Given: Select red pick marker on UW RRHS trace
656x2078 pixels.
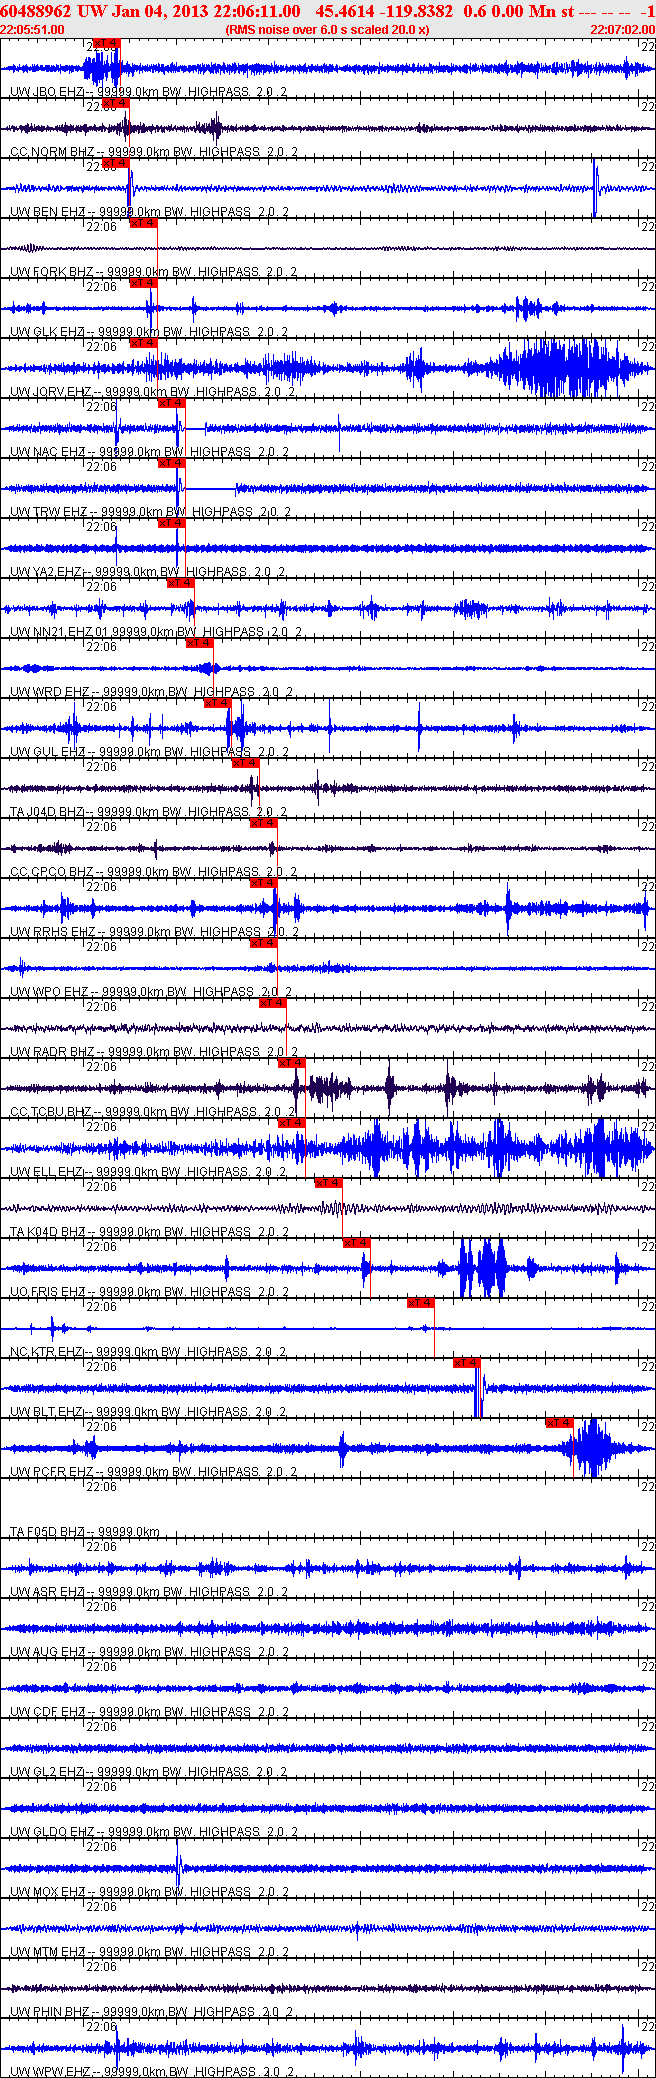Looking at the screenshot, I should 263,883.
